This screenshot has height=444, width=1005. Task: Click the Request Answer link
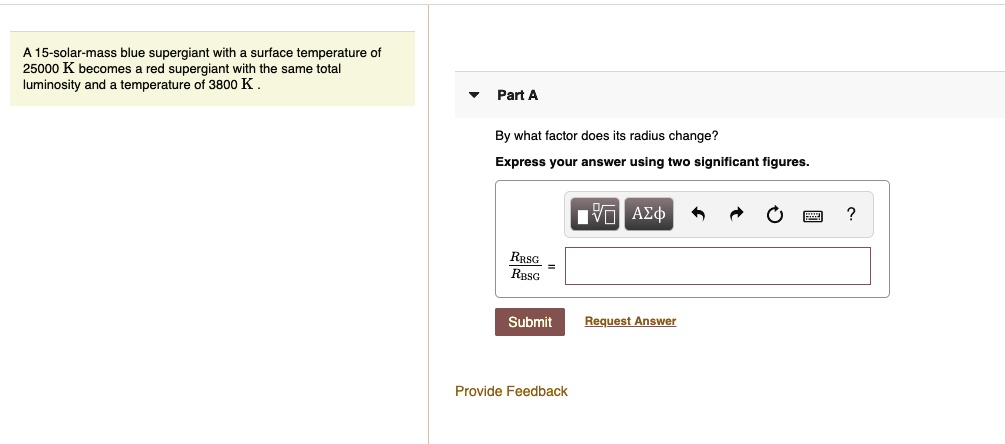pos(630,321)
